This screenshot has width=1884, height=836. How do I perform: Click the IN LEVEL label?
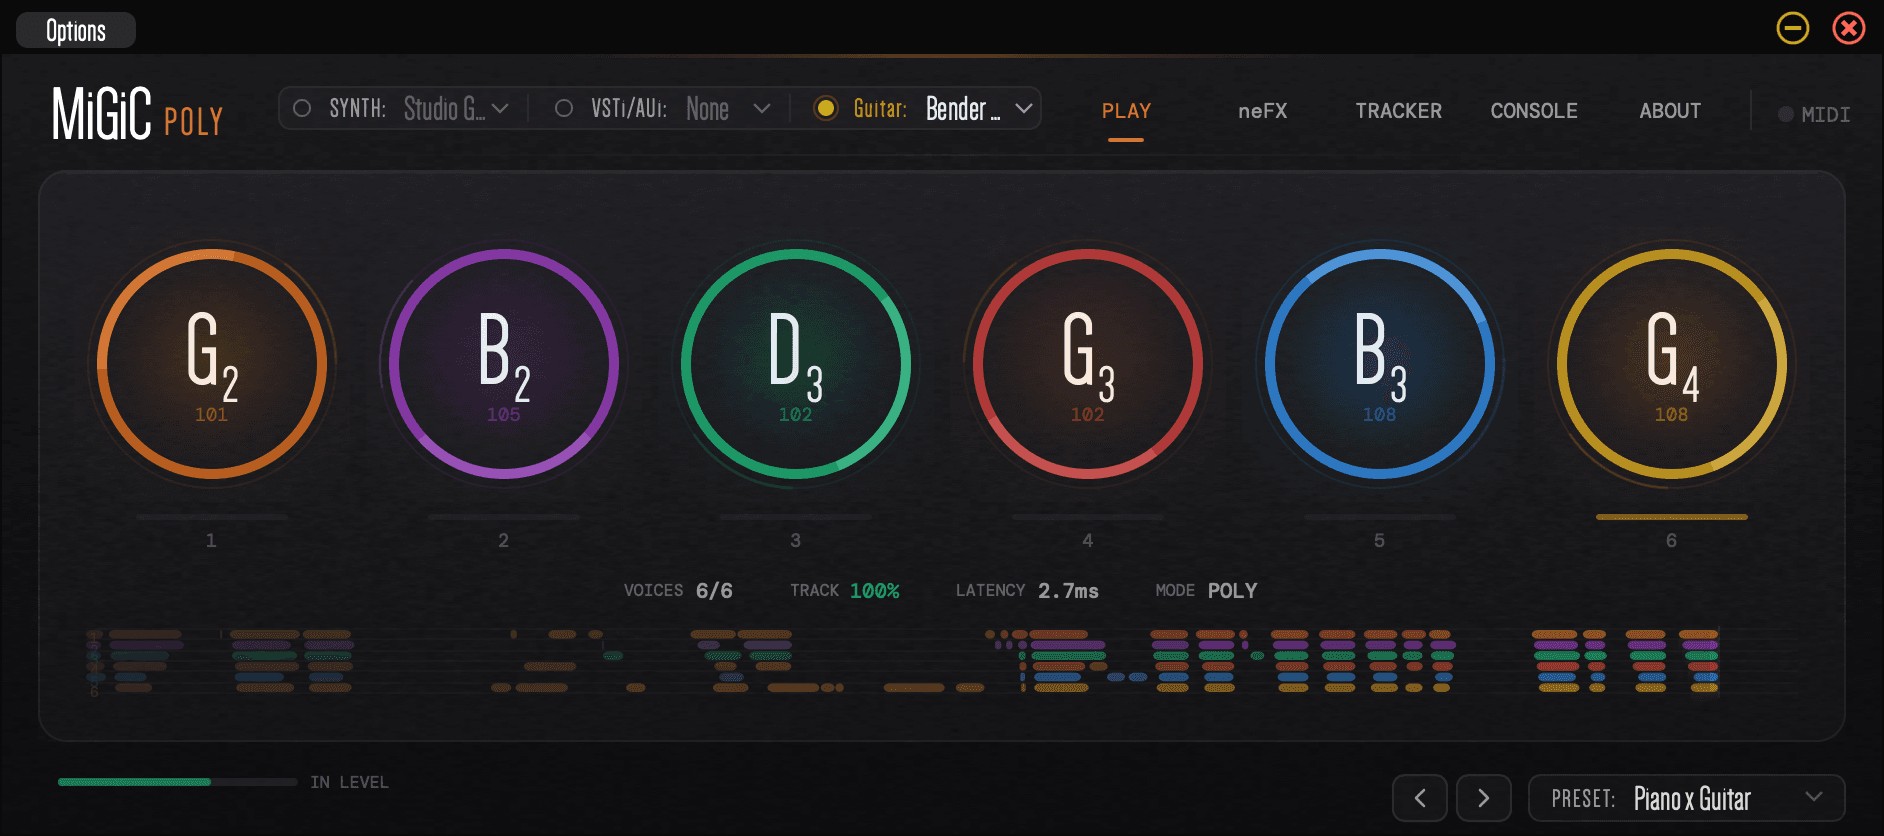coord(349,782)
